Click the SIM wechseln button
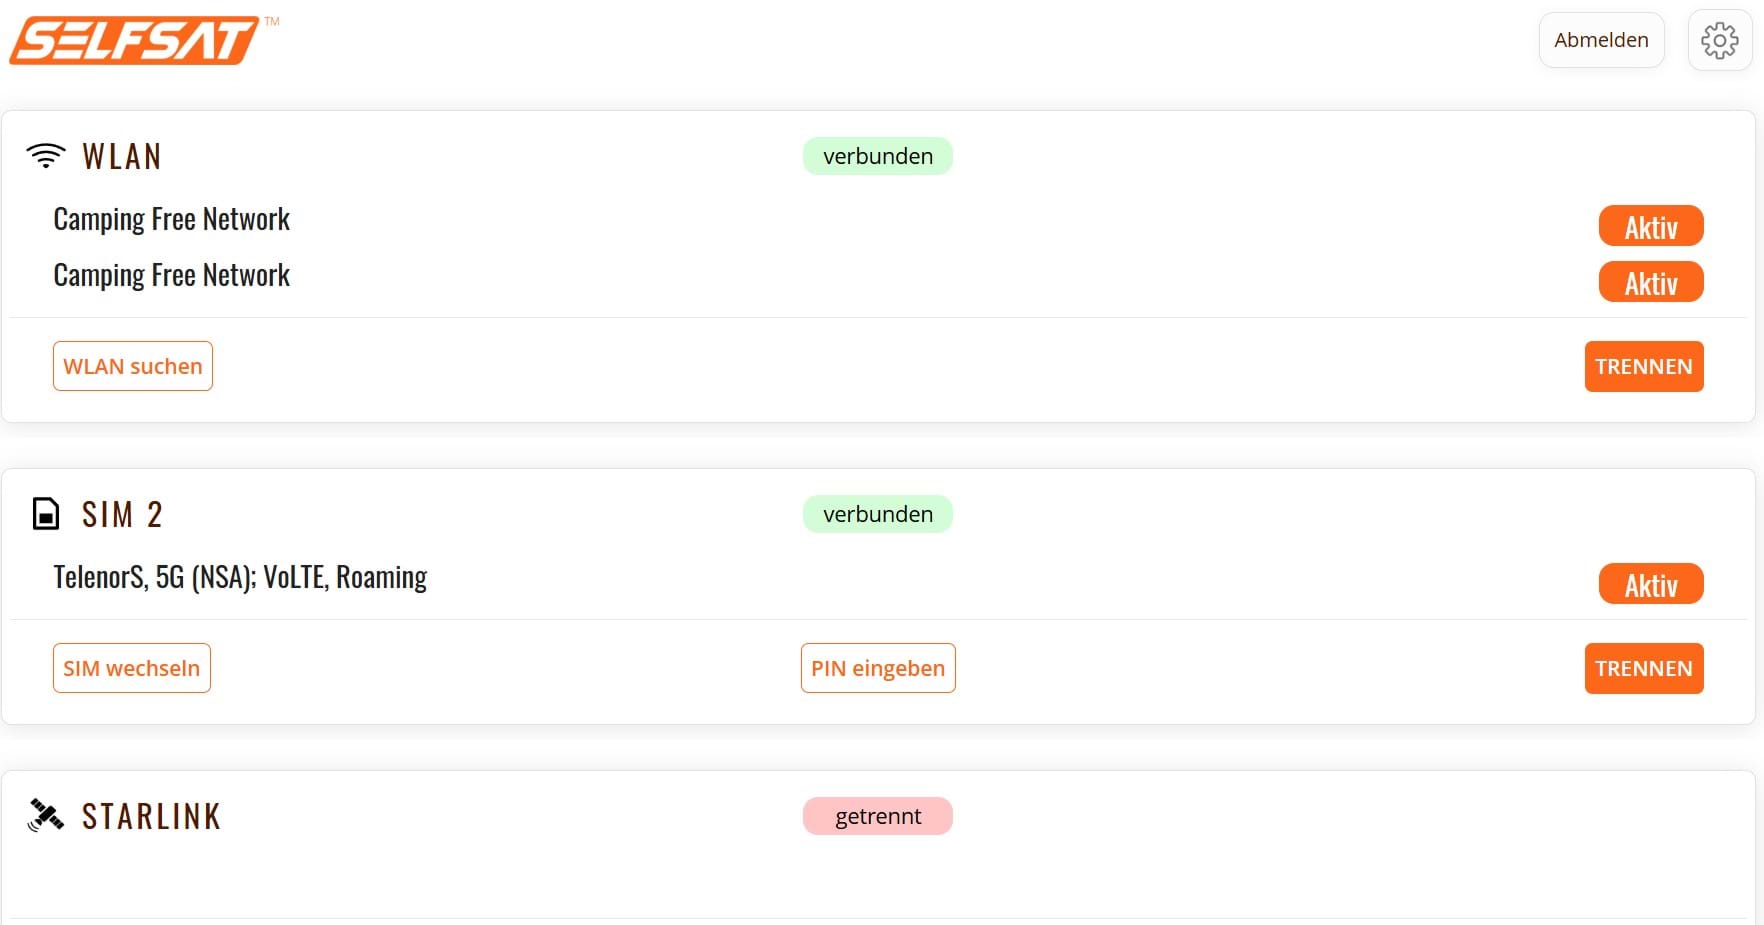Viewport: 1764px width, 925px height. [132, 668]
